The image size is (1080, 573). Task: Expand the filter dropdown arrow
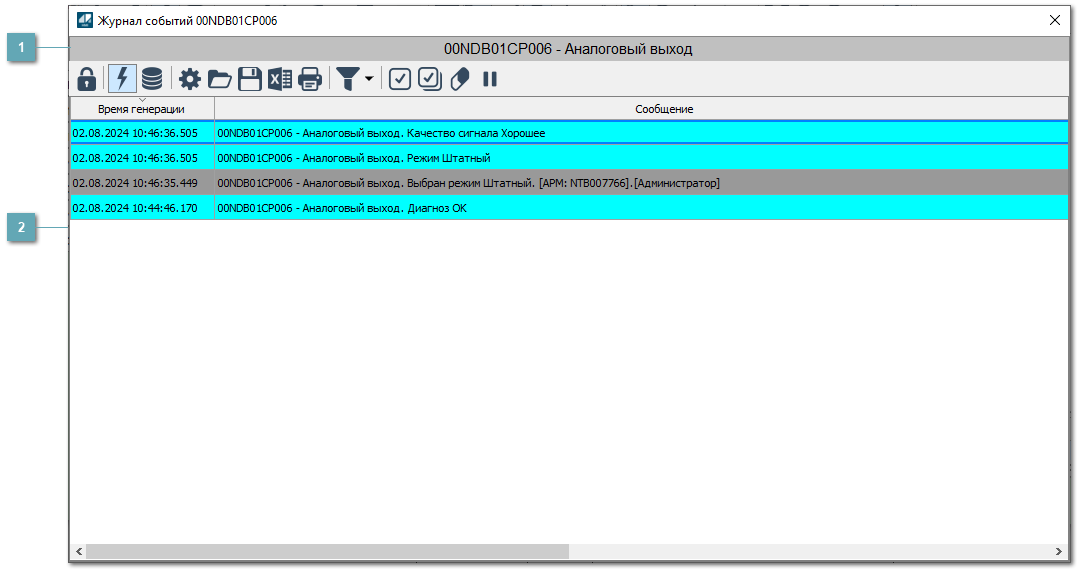coord(369,79)
